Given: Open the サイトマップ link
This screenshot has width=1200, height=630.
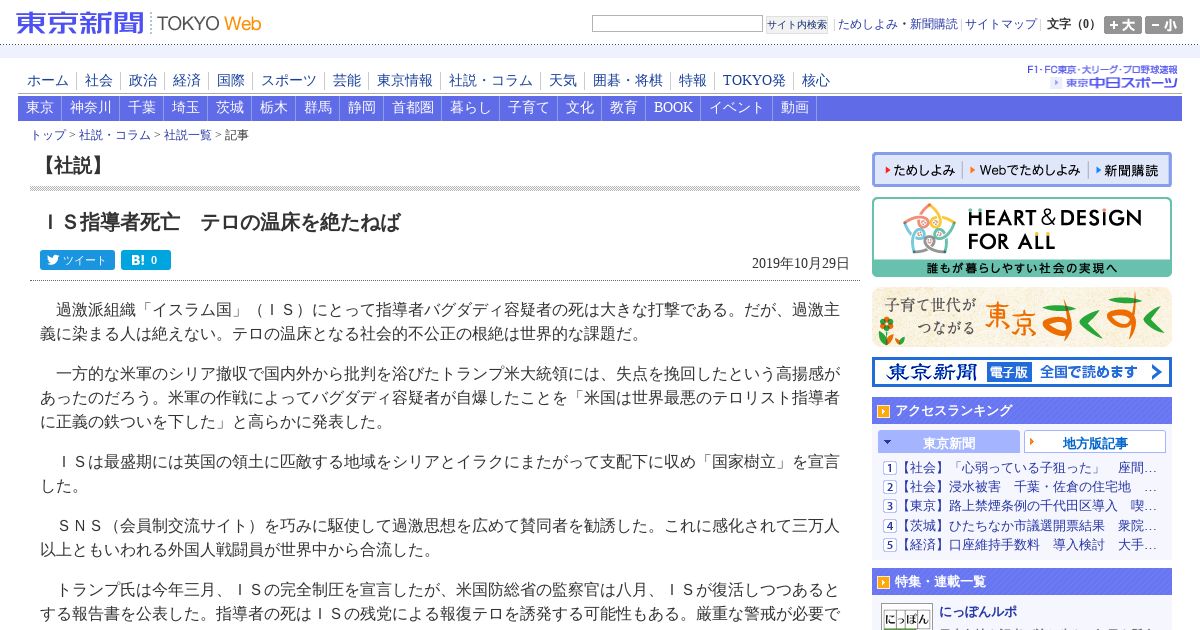Looking at the screenshot, I should [1000, 24].
